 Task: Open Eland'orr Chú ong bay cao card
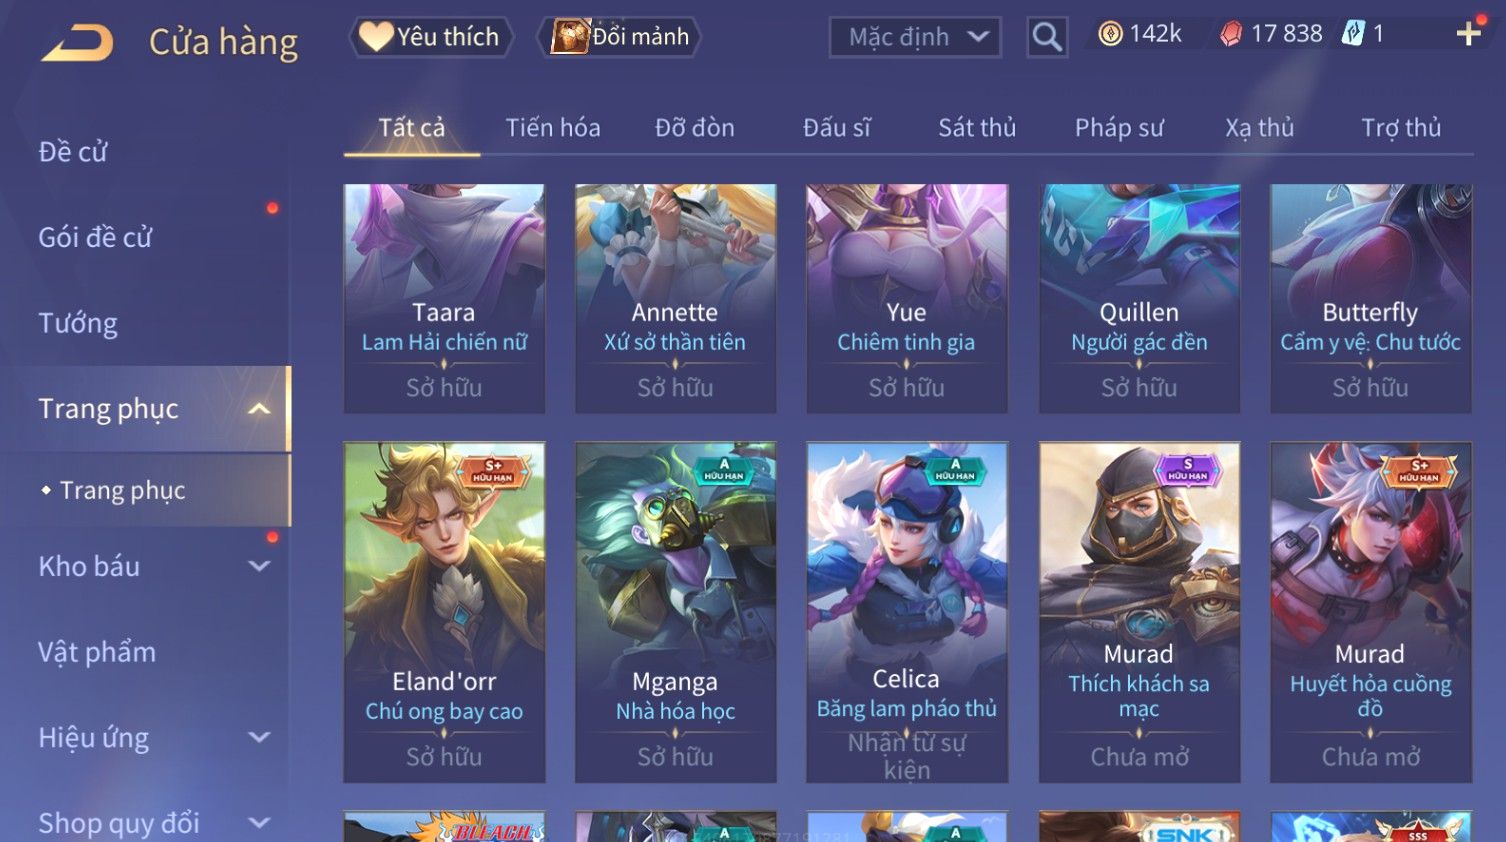tap(444, 612)
